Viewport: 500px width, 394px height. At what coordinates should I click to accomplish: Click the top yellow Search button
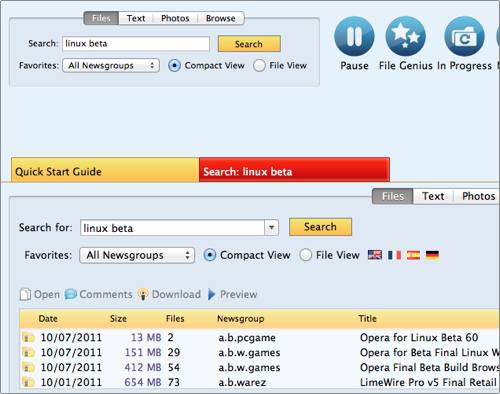pyautogui.click(x=249, y=44)
